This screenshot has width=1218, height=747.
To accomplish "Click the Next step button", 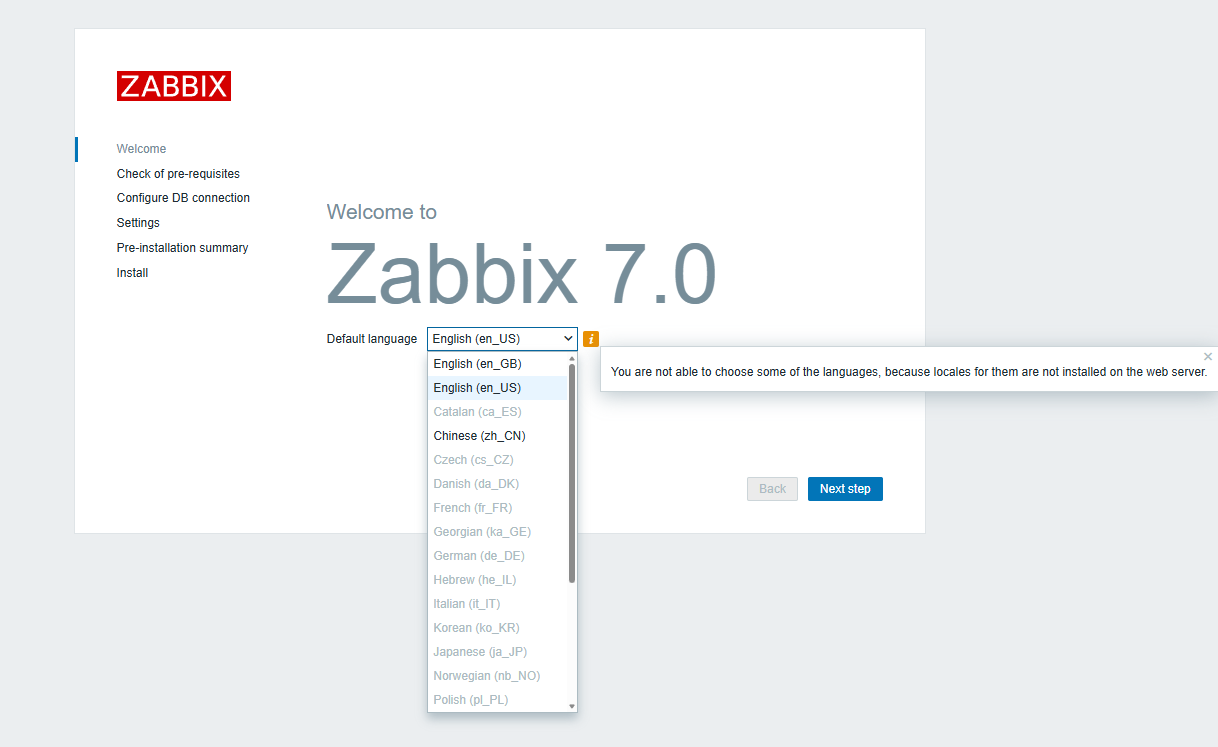I will [x=845, y=489].
